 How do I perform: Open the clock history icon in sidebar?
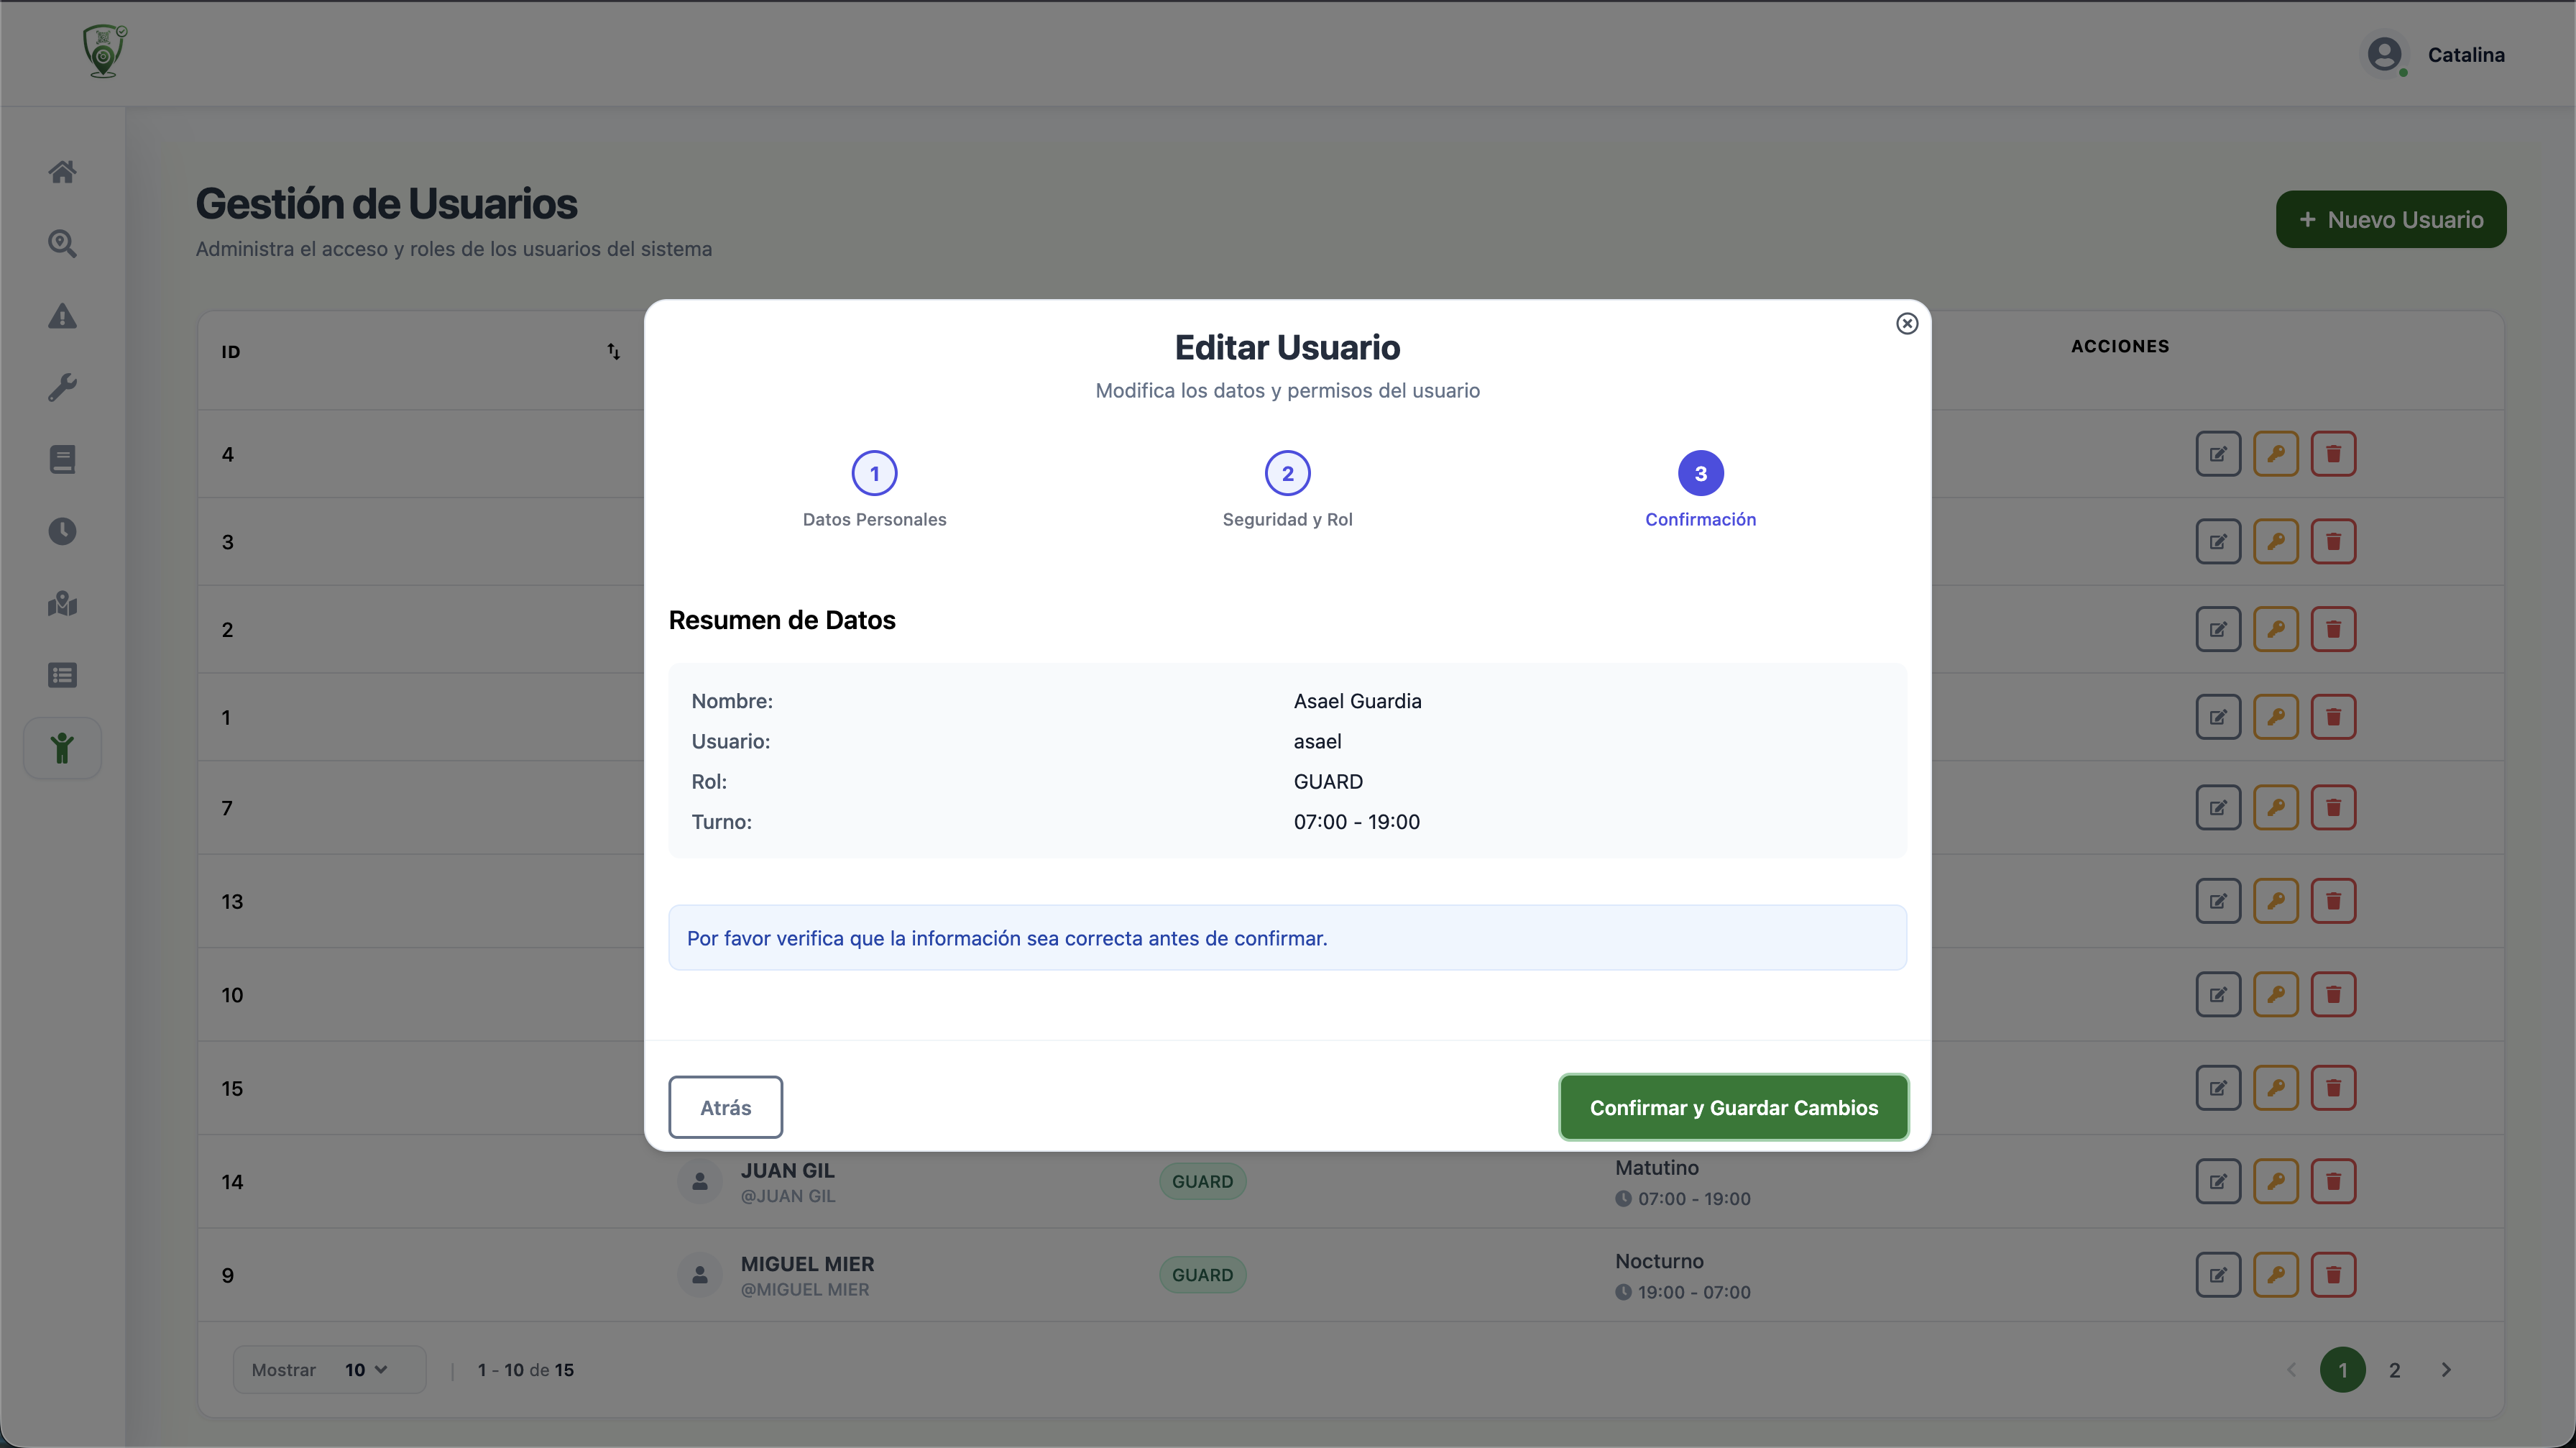pos(62,531)
